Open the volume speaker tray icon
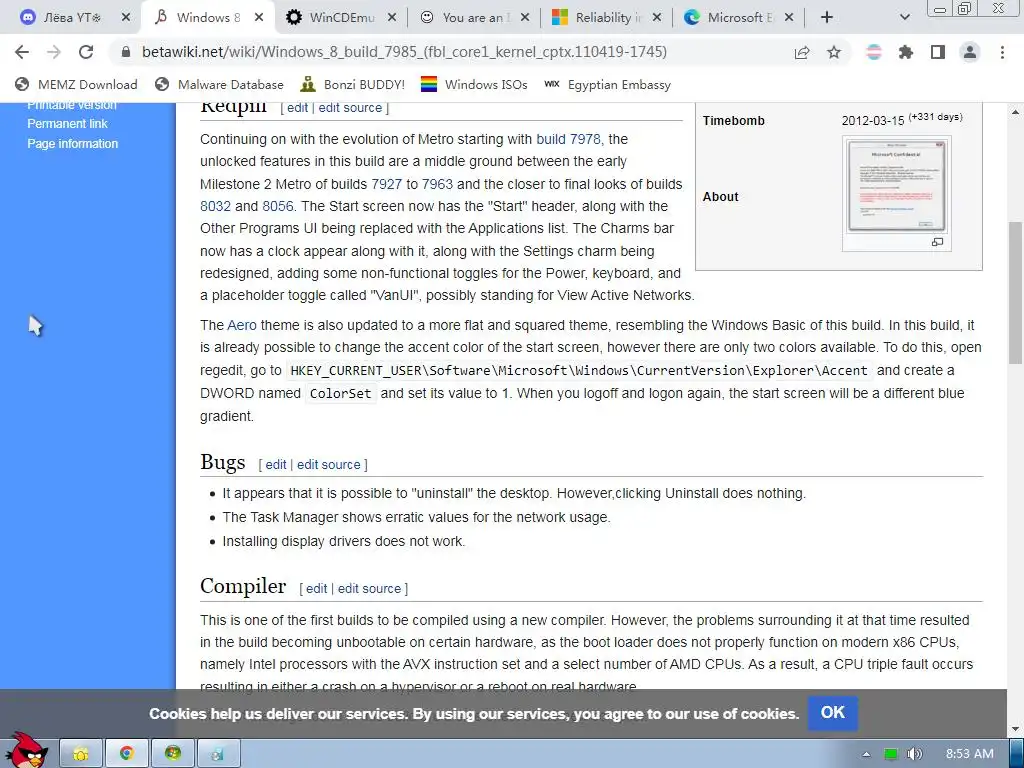 tap(914, 754)
